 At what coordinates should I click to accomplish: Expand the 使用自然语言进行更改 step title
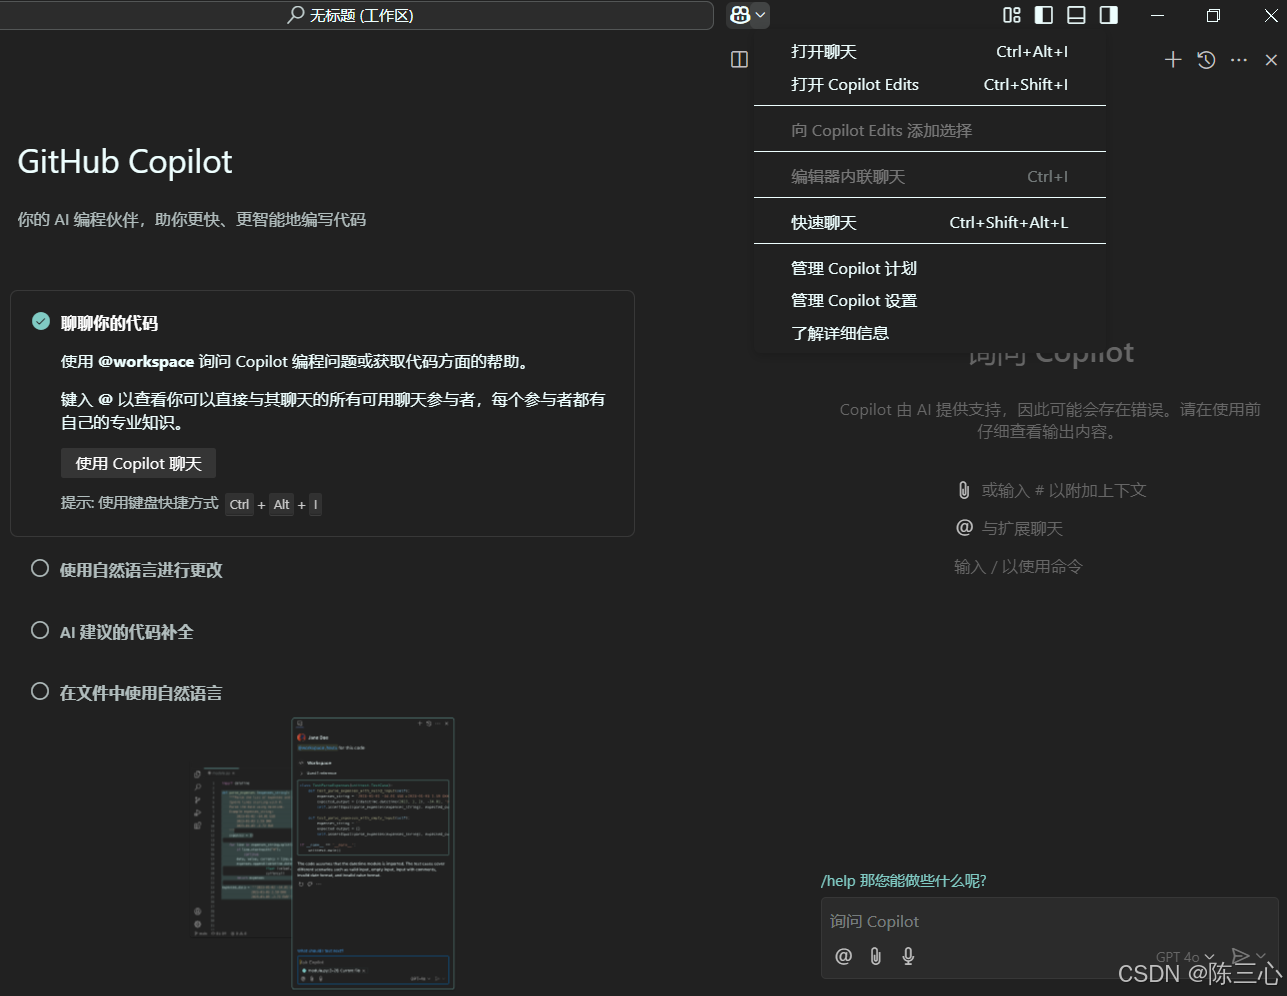tap(141, 570)
